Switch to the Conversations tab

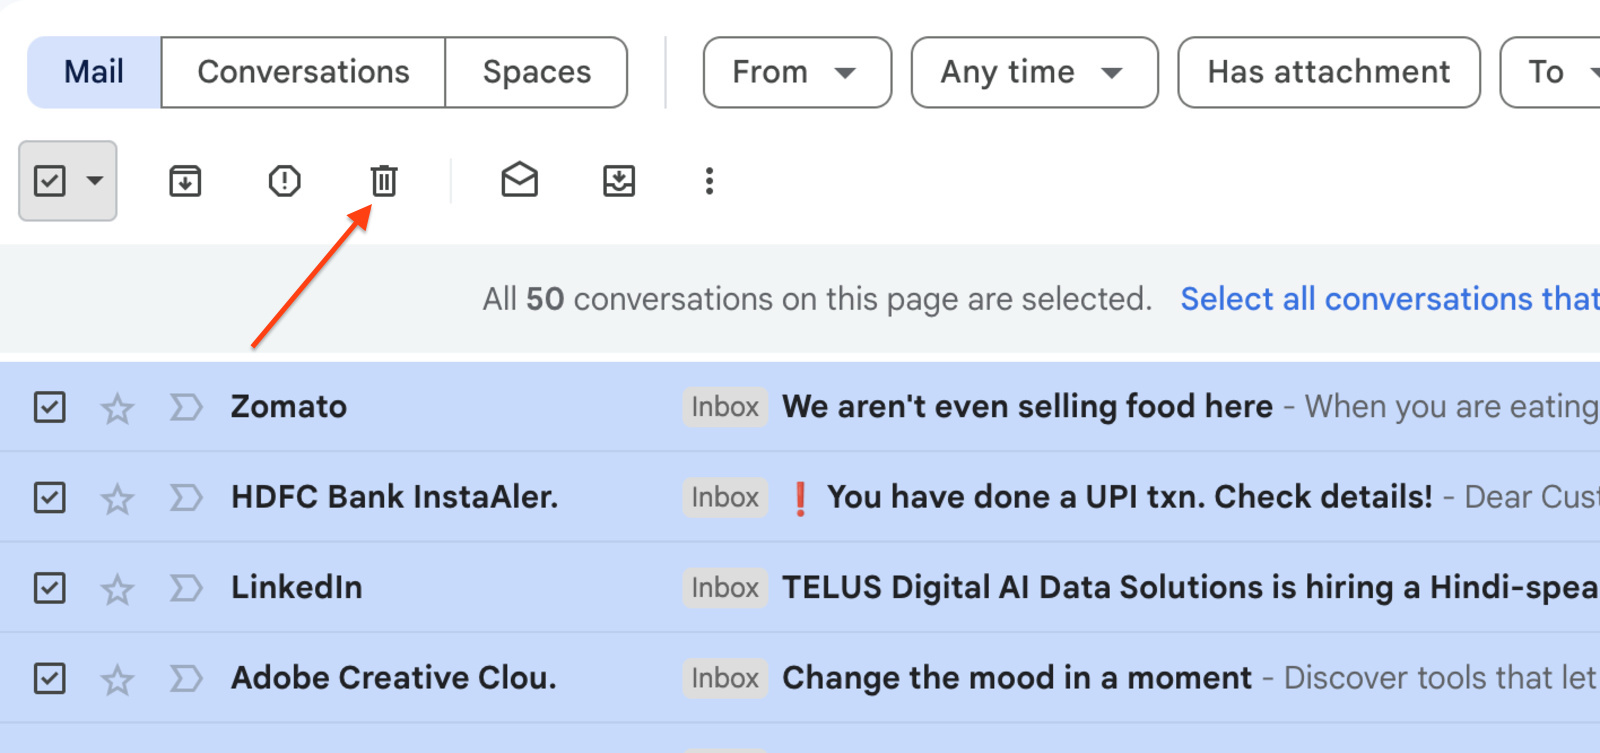303,71
